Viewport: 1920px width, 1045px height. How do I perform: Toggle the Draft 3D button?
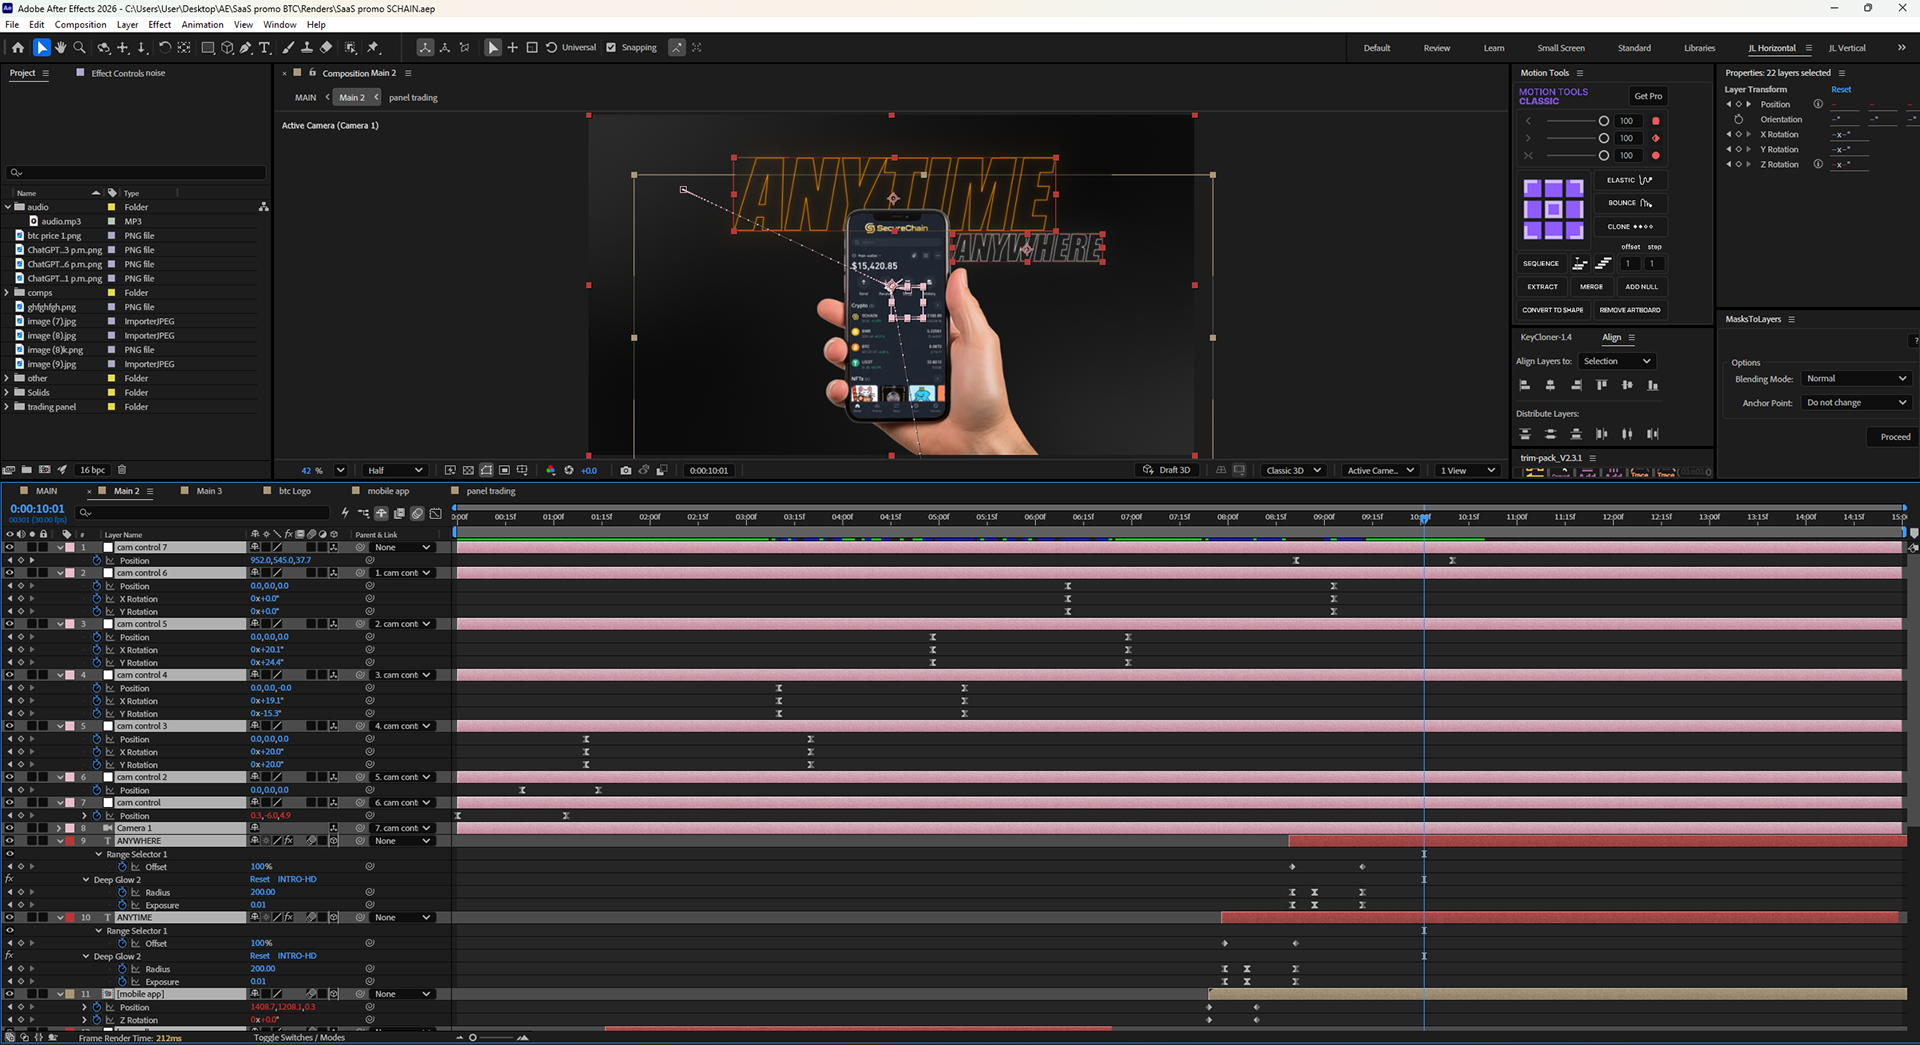click(x=1168, y=470)
